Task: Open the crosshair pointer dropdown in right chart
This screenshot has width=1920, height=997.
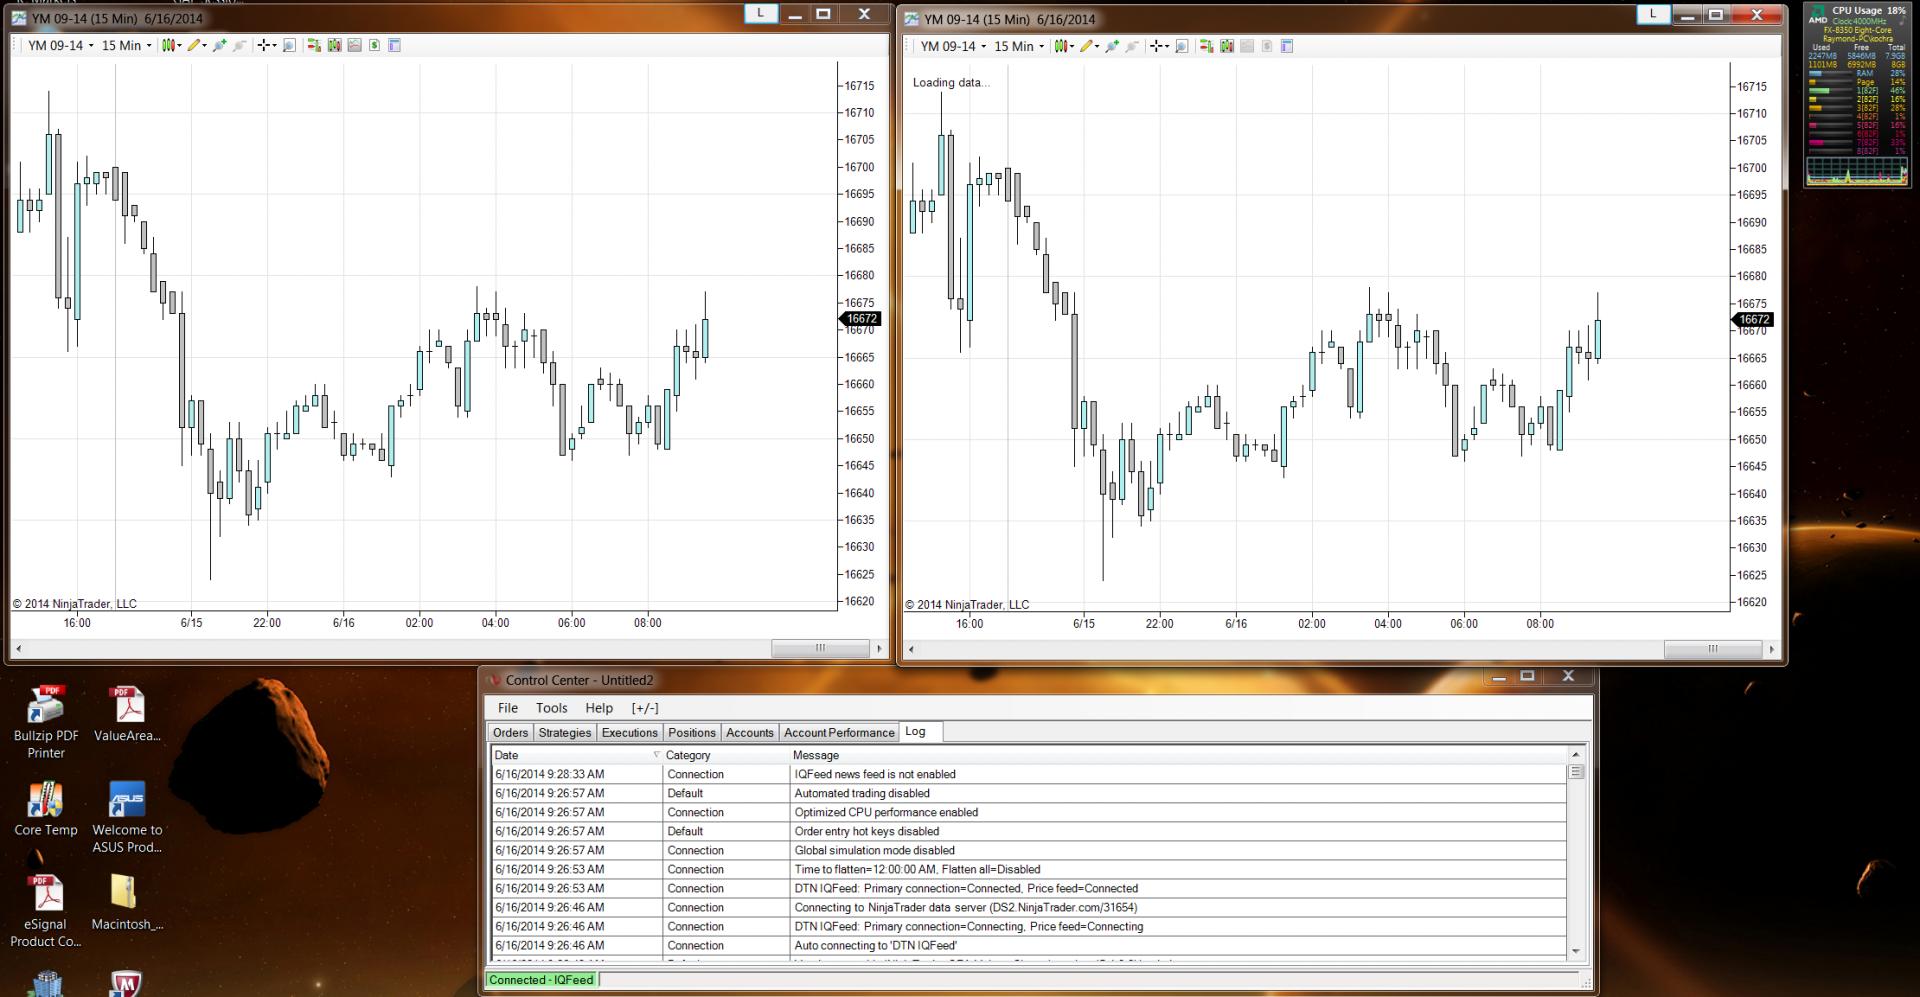Action: [x=1160, y=46]
